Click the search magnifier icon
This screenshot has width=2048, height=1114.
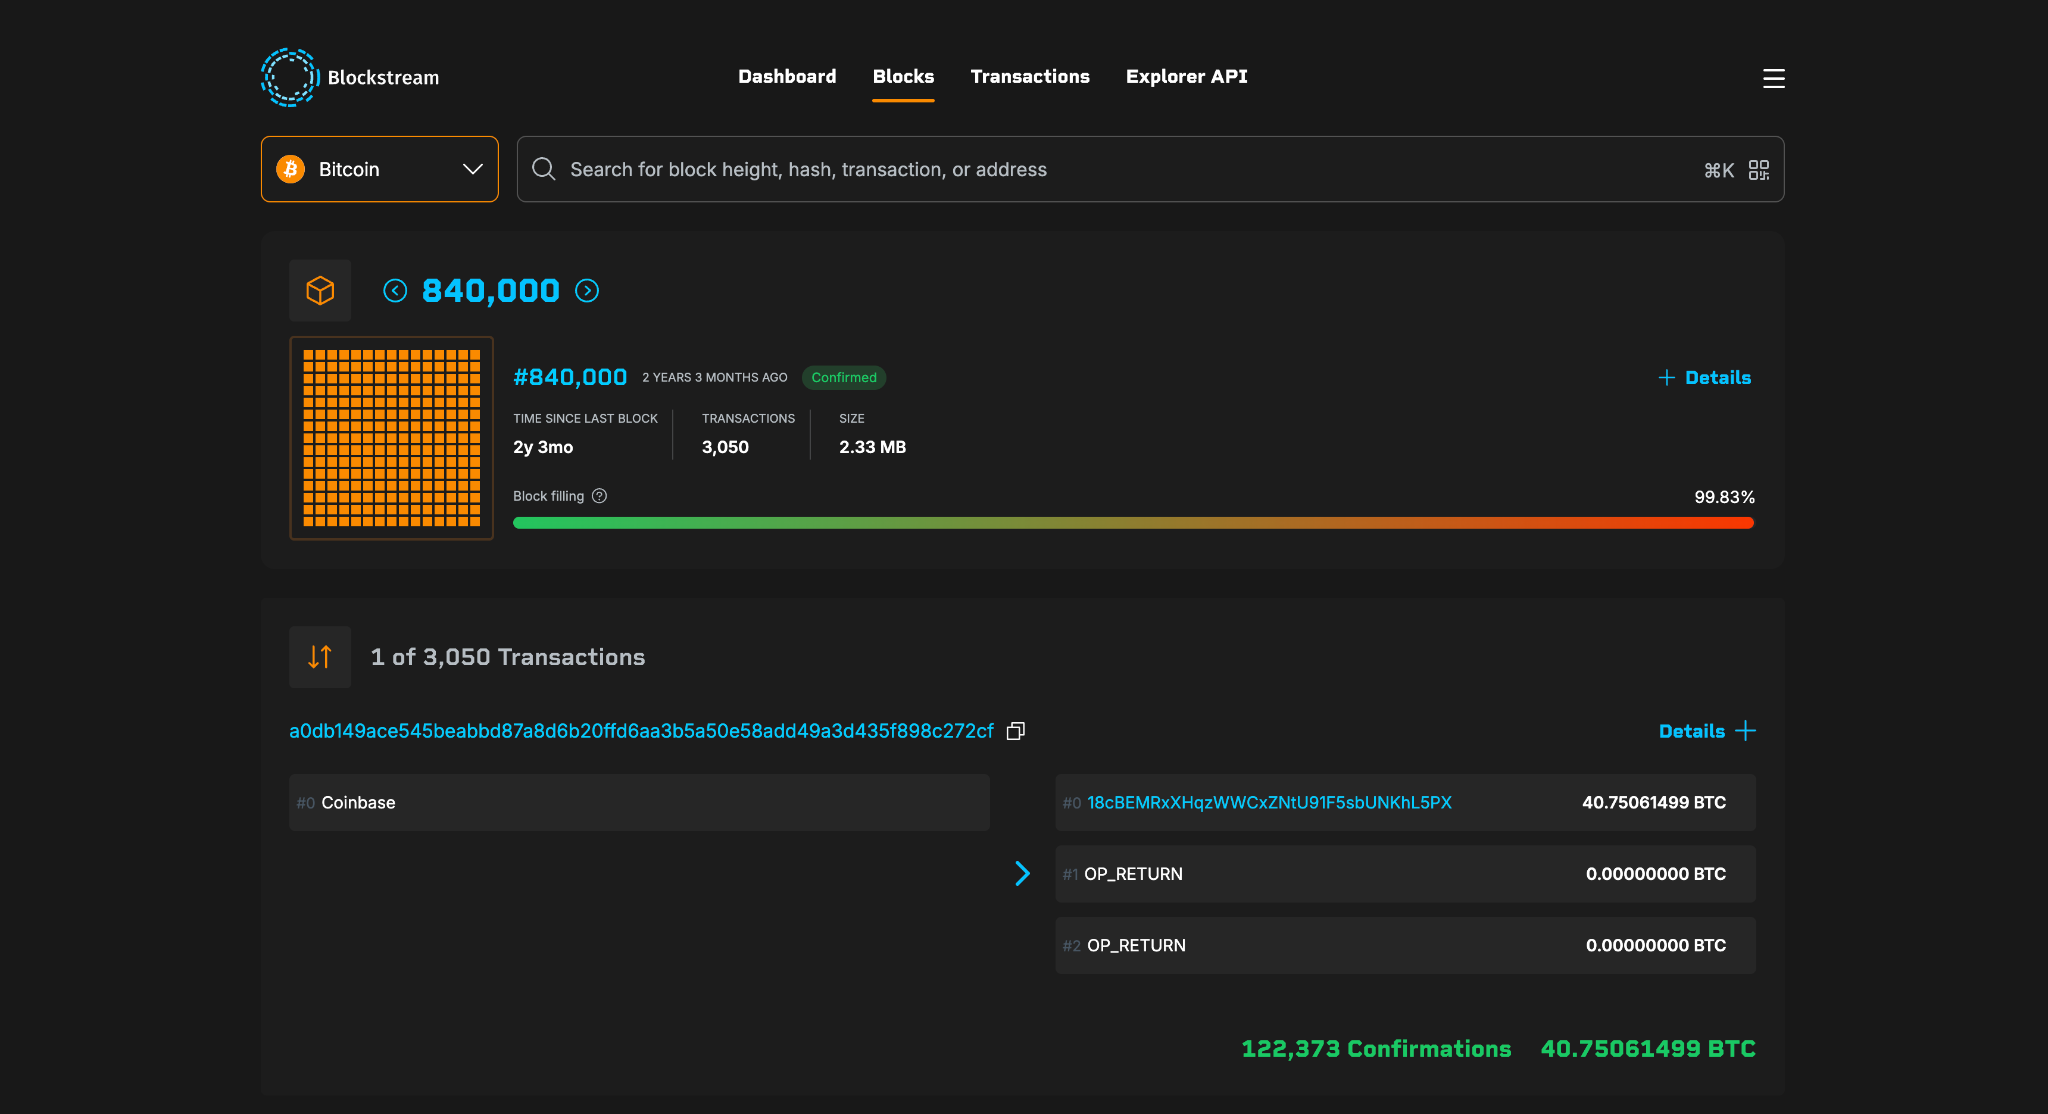point(543,169)
